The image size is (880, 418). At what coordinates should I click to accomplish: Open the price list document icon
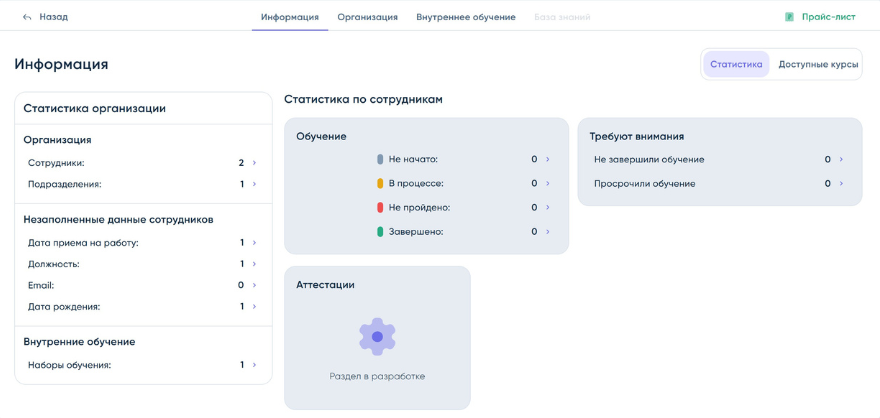pyautogui.click(x=789, y=17)
